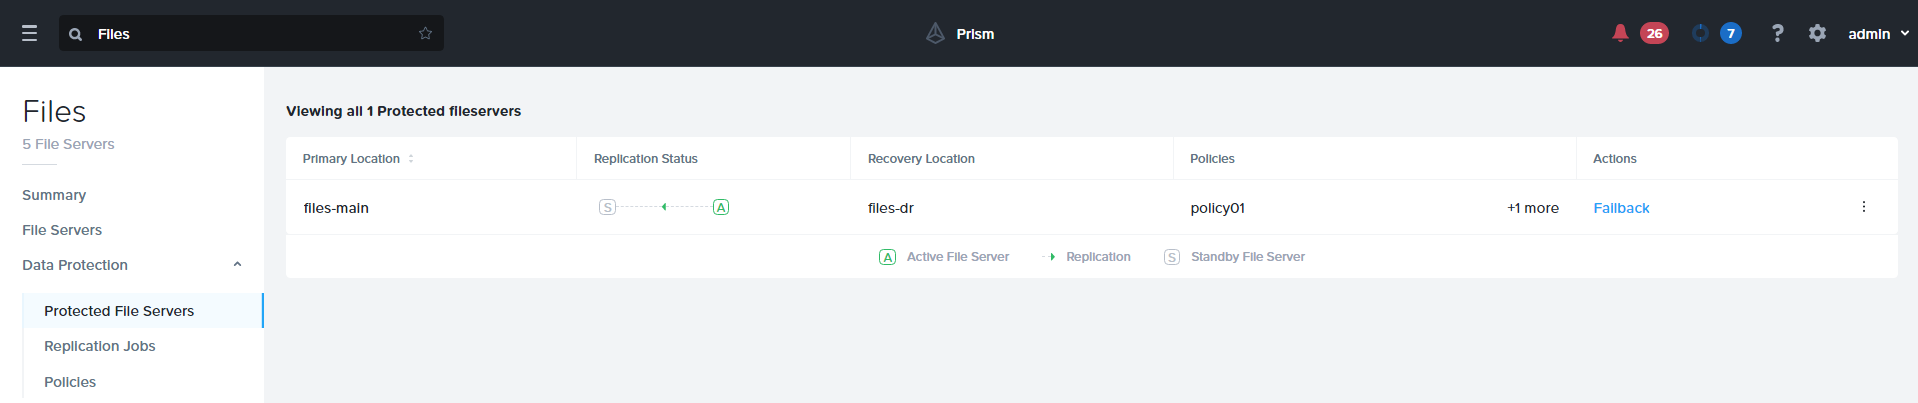
Task: Click the Active File Server legend icon
Action: [887, 257]
